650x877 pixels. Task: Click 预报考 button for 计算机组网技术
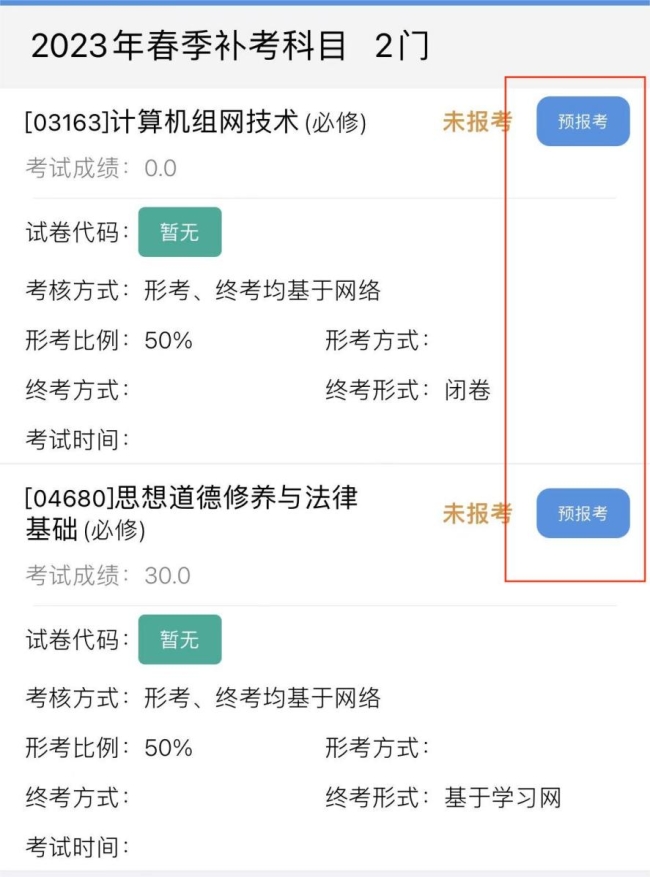(x=583, y=122)
